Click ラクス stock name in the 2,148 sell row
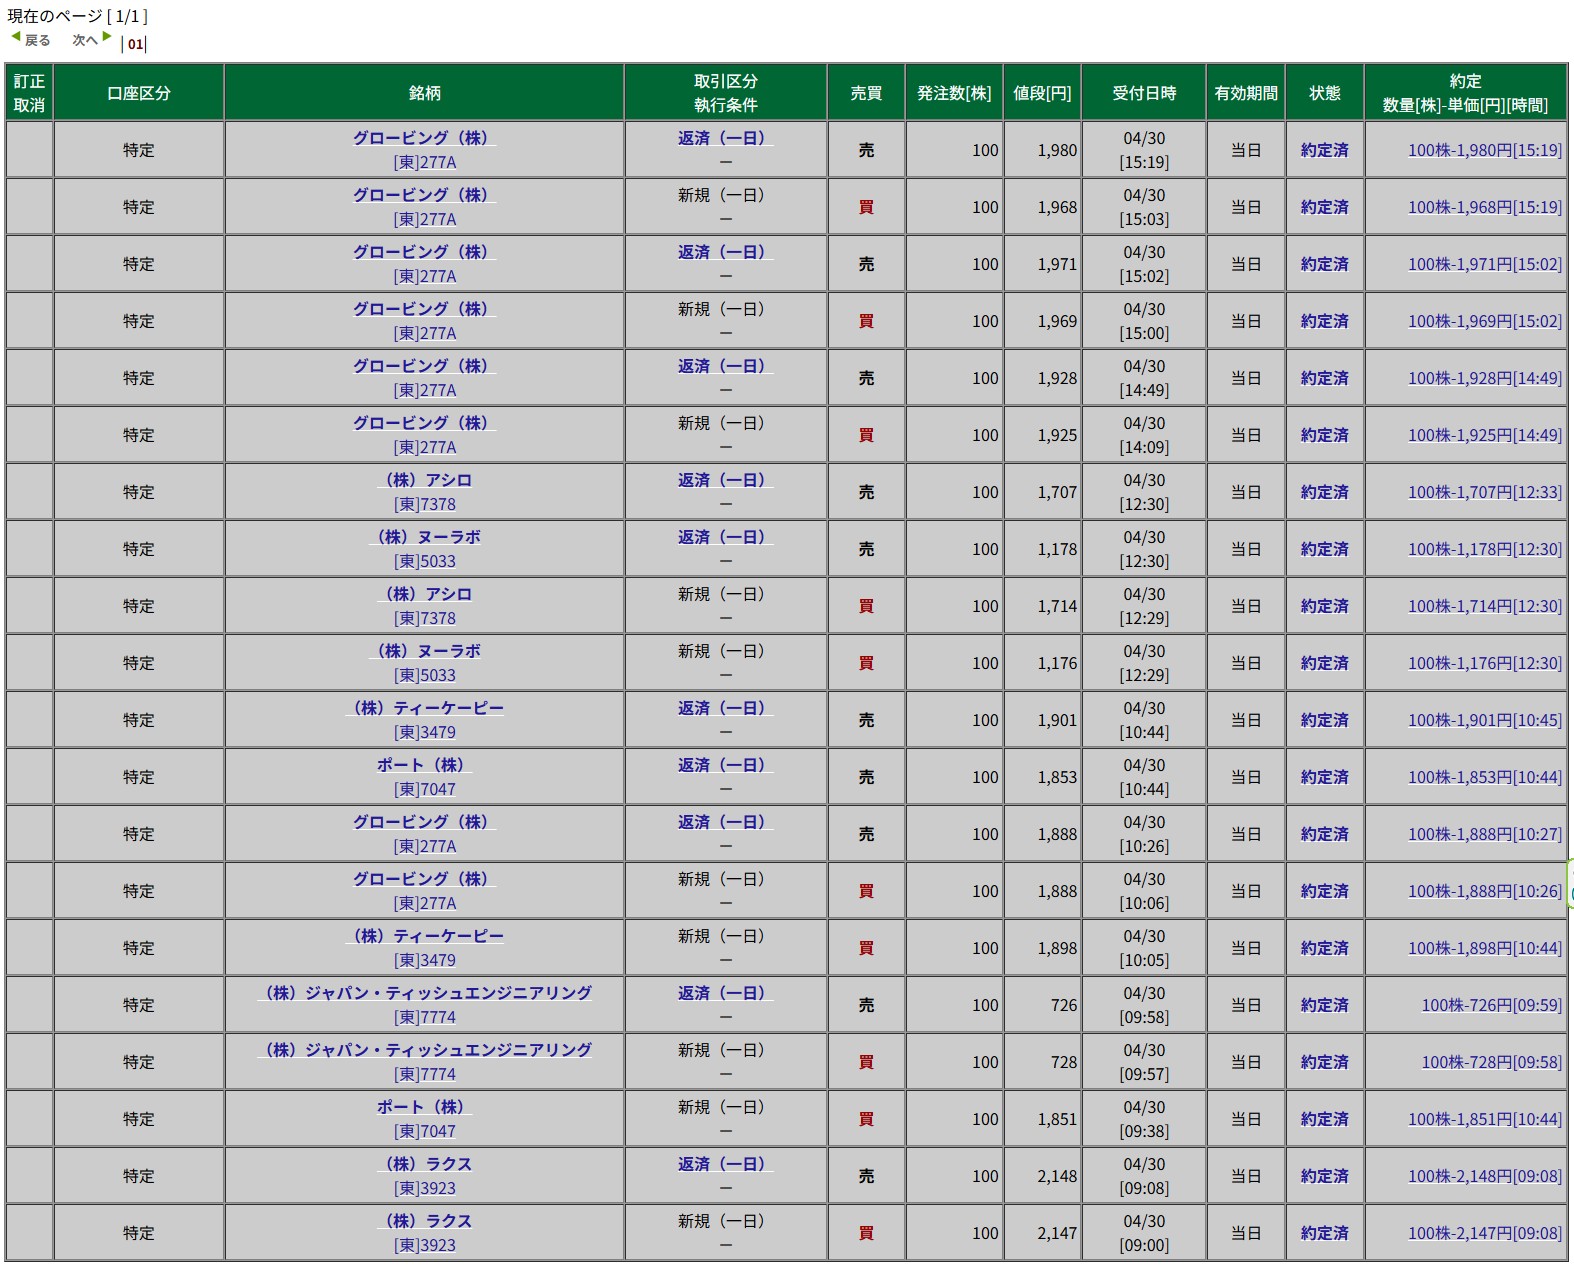1574x1266 pixels. 424,1165
